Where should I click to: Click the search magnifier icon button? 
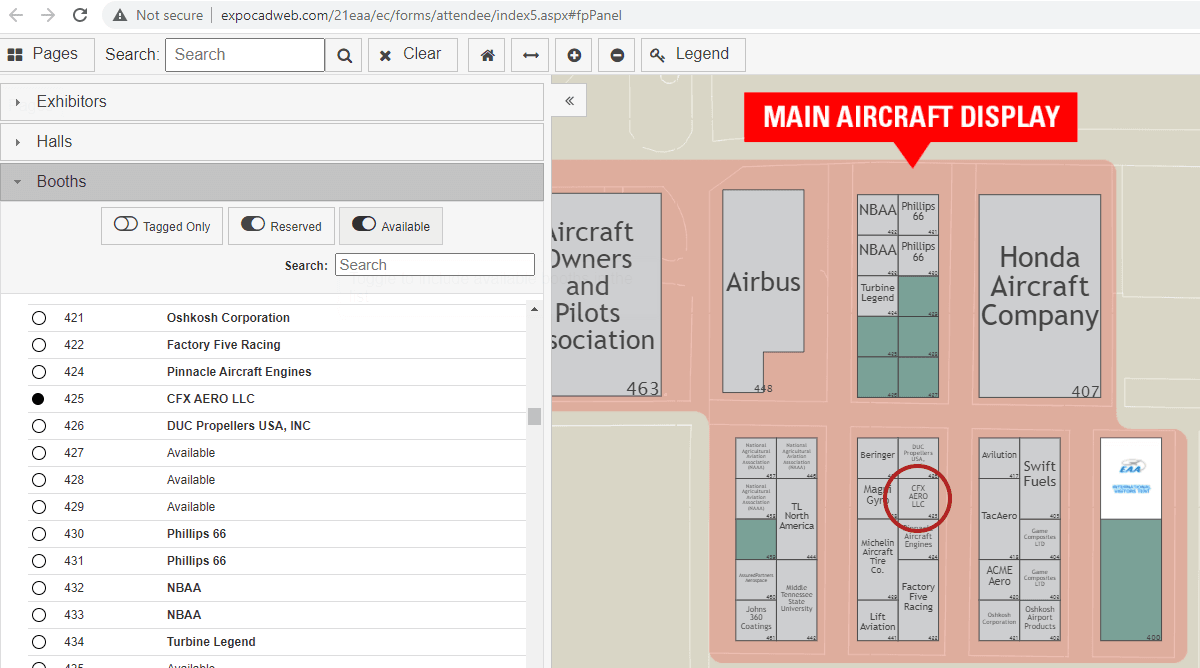344,55
